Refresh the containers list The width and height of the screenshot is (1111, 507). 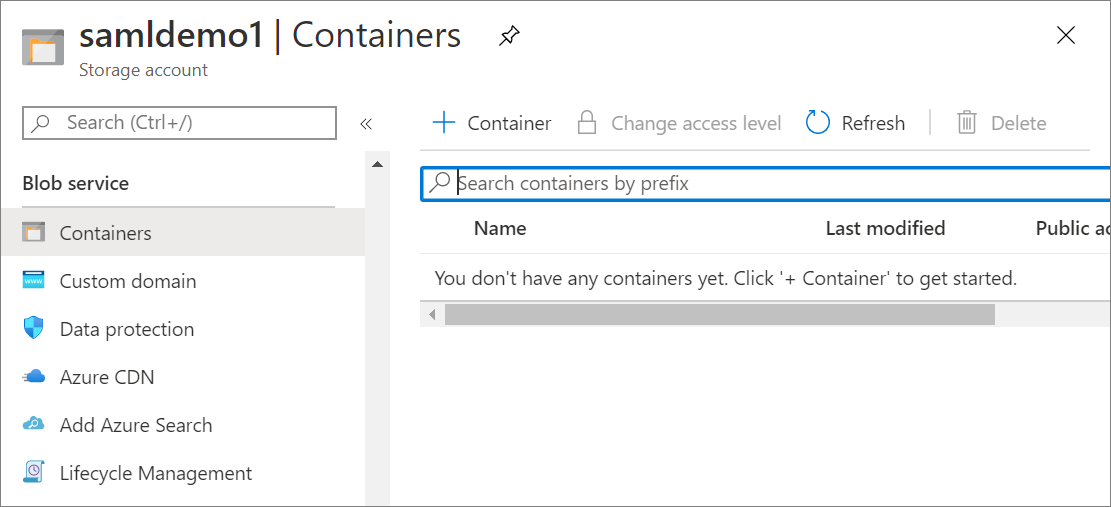click(855, 123)
